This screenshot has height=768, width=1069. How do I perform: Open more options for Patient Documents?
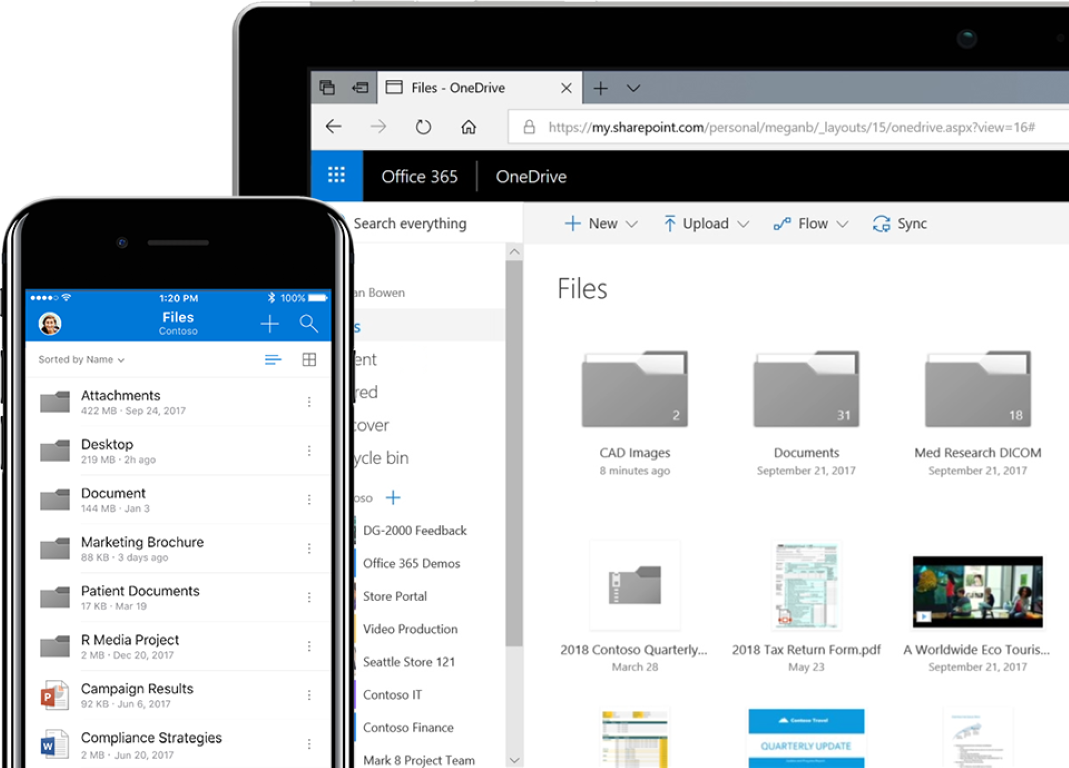click(309, 597)
